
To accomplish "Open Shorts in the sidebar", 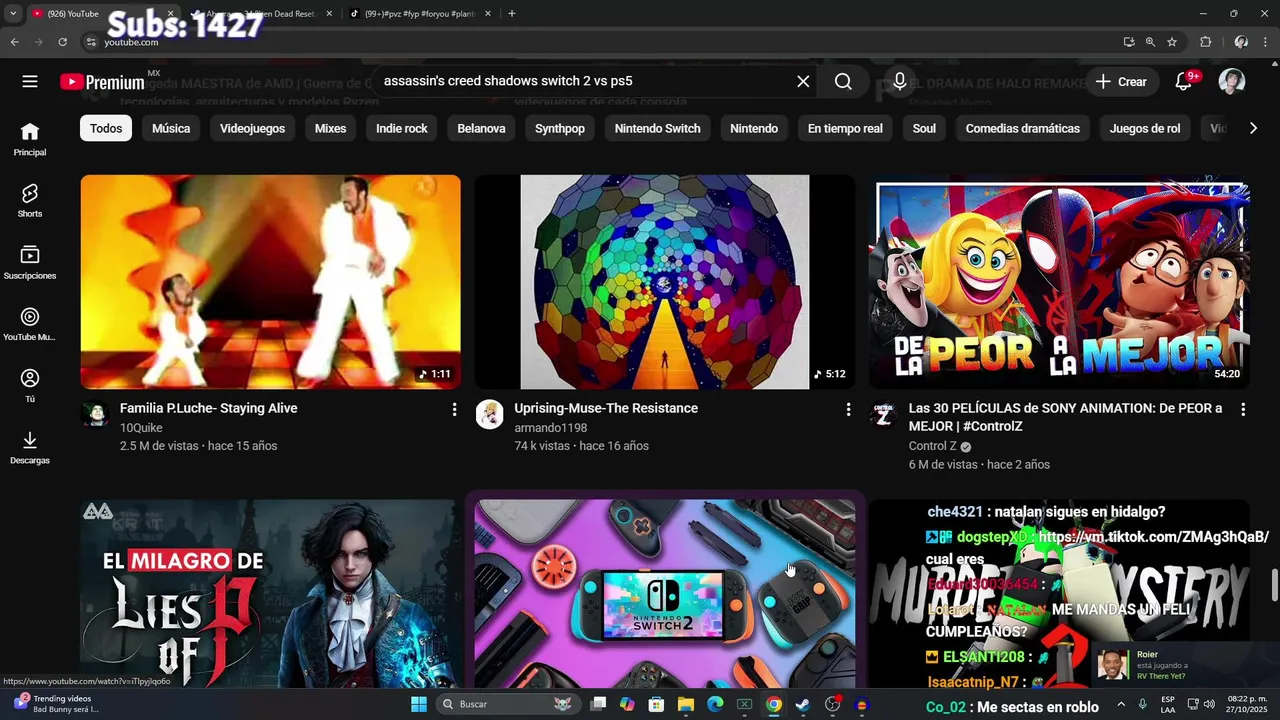I will click(30, 201).
